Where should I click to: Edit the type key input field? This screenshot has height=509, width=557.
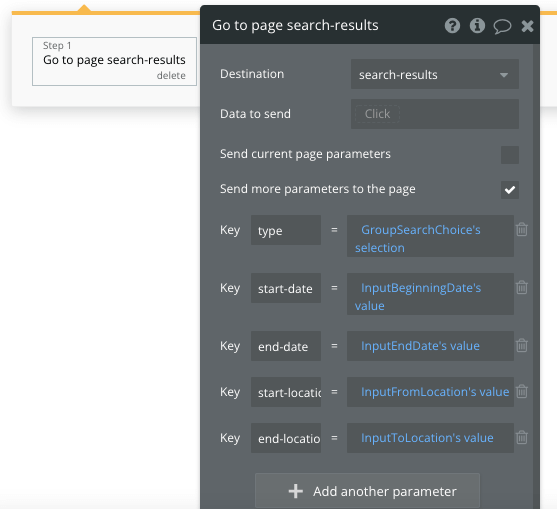(286, 230)
